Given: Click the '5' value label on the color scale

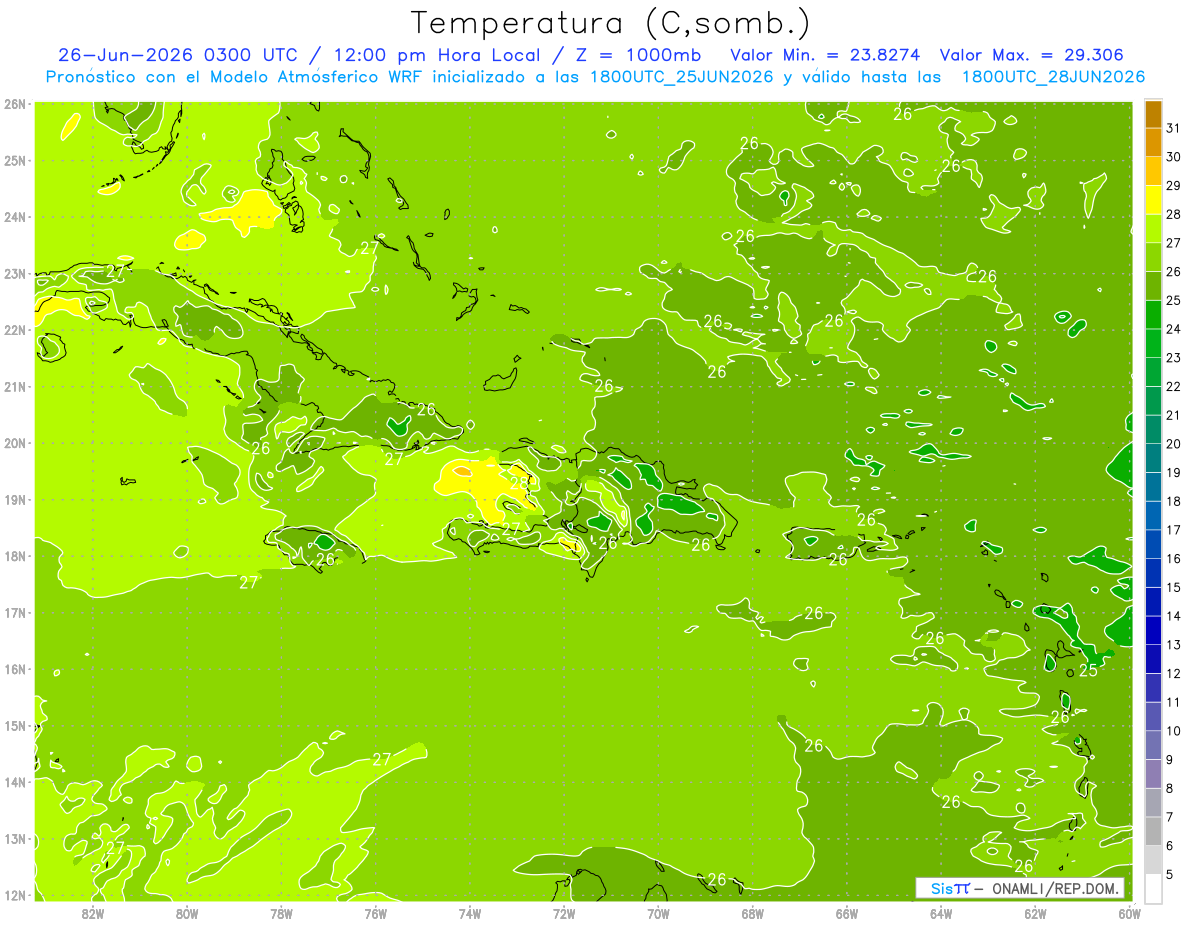Looking at the screenshot, I should pos(1169,874).
